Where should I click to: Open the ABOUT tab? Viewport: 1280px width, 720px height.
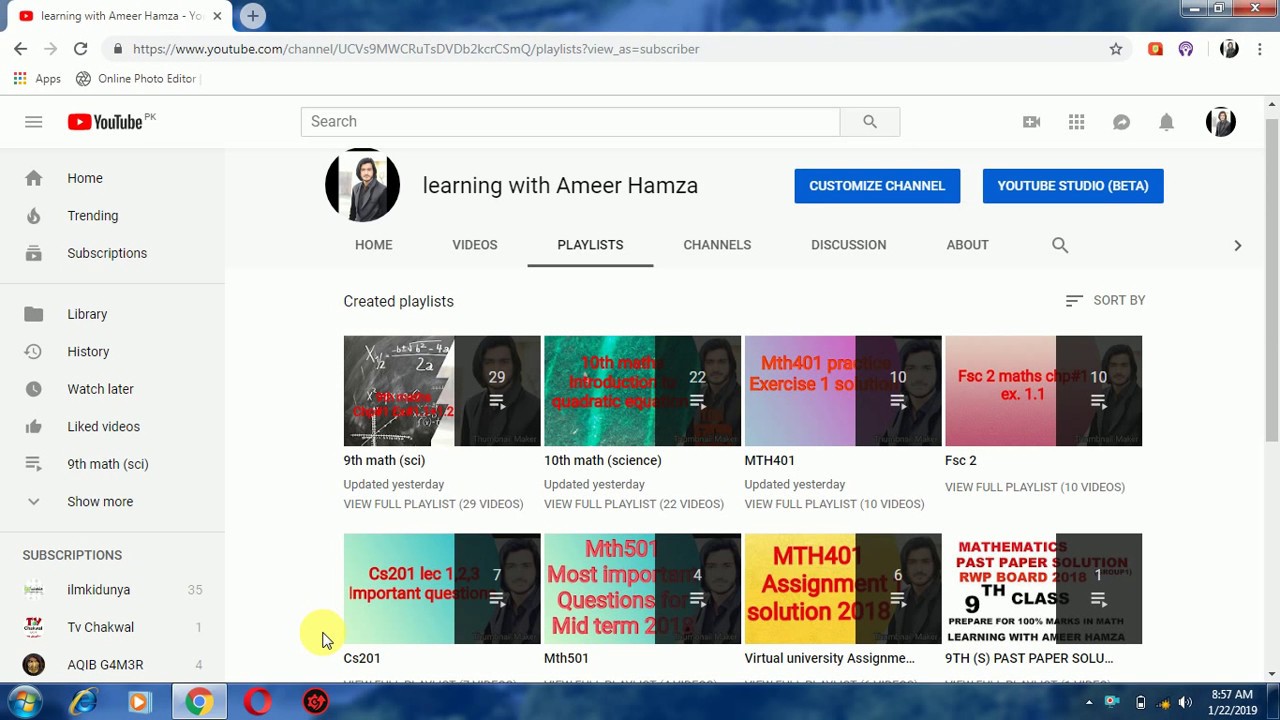click(x=967, y=245)
